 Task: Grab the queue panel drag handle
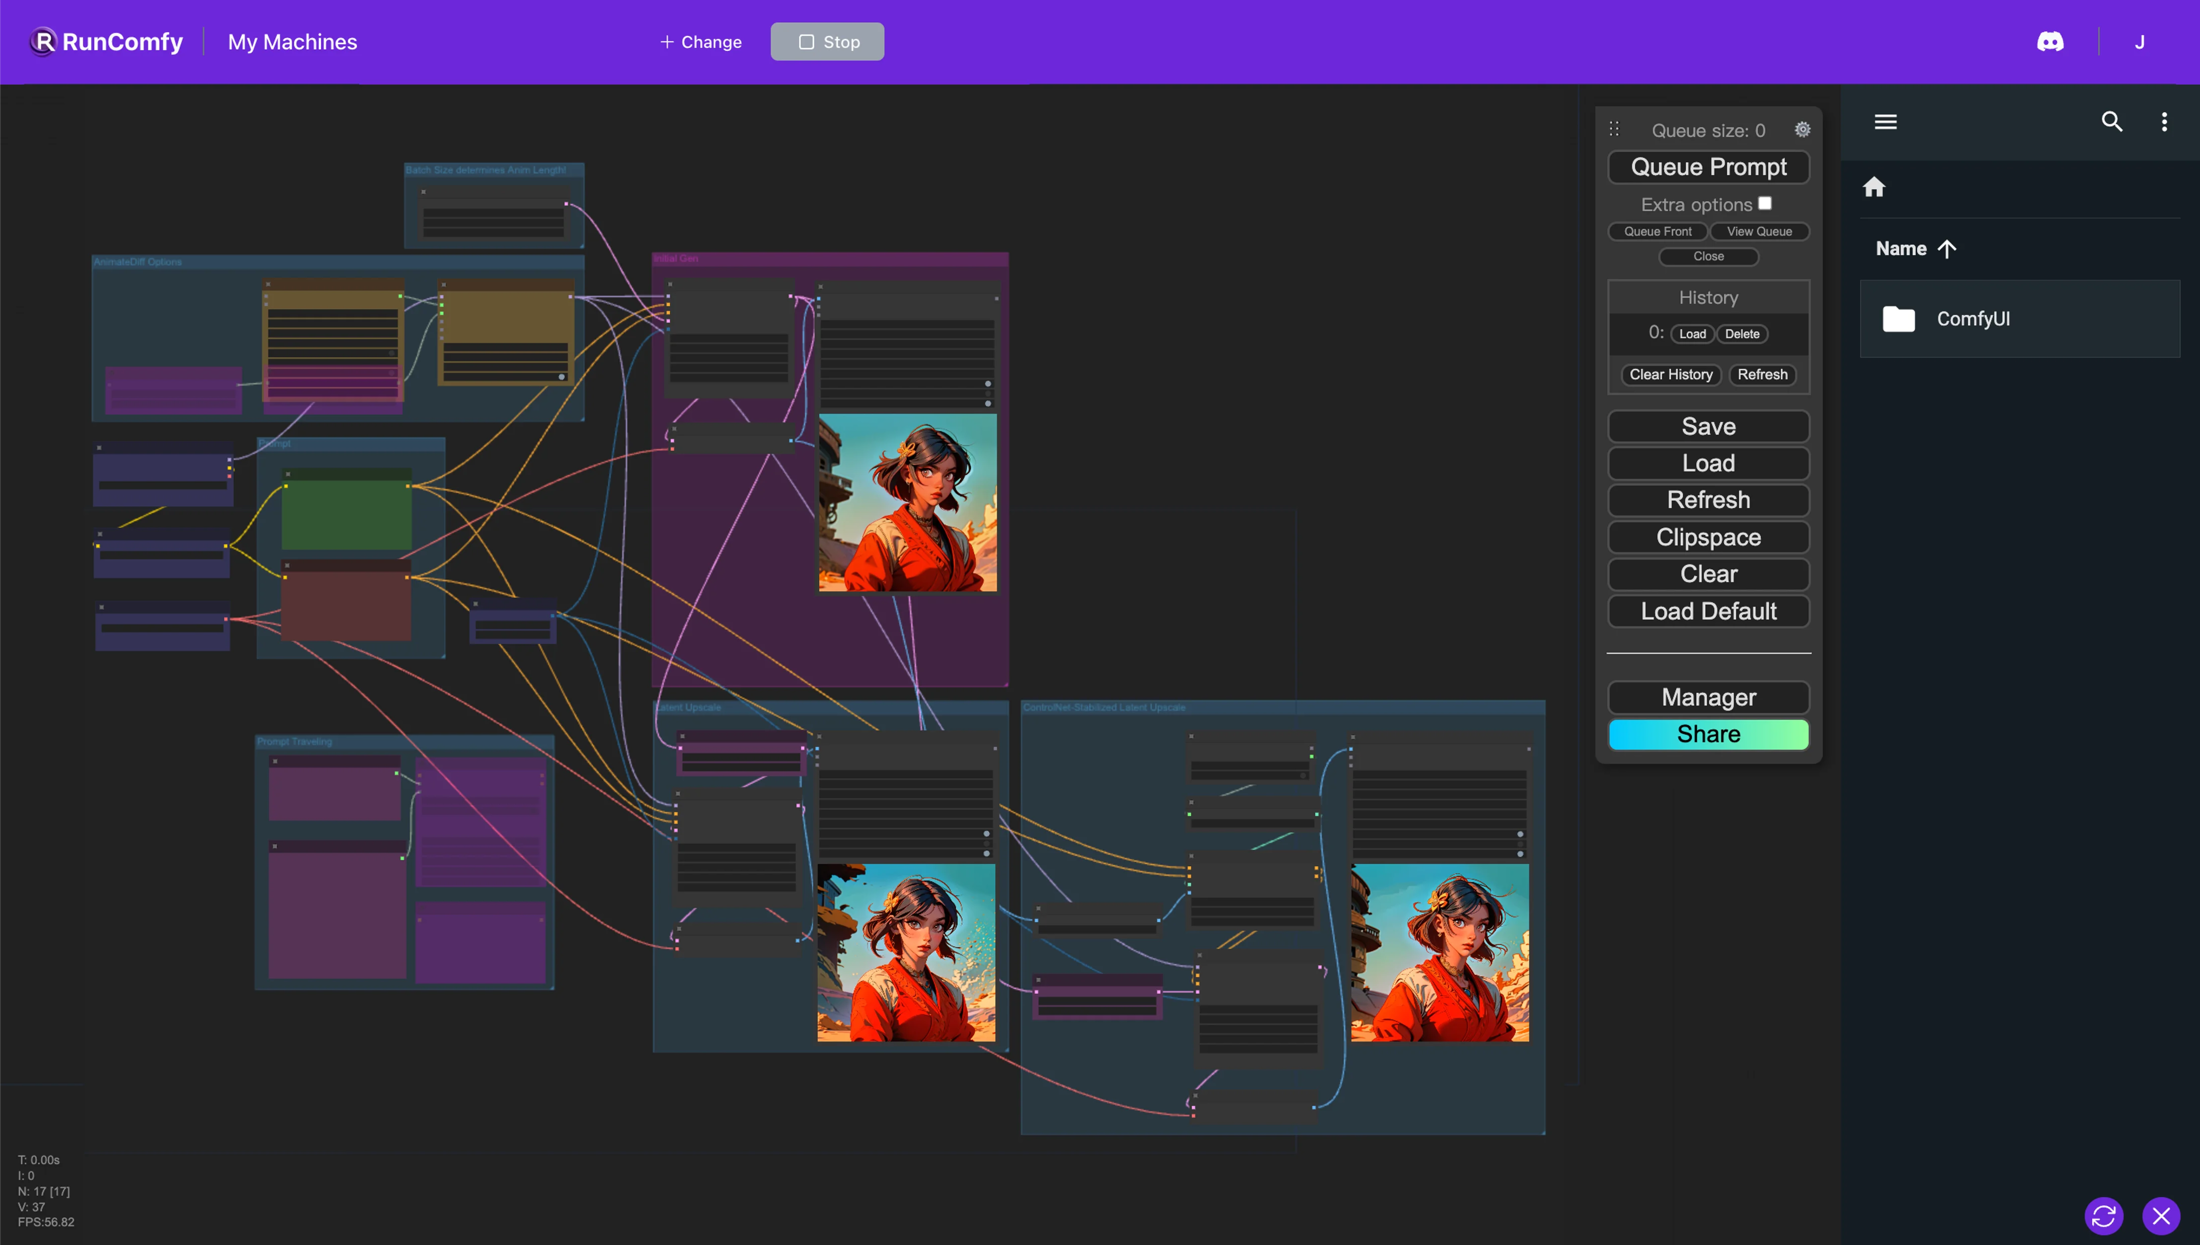1614,129
